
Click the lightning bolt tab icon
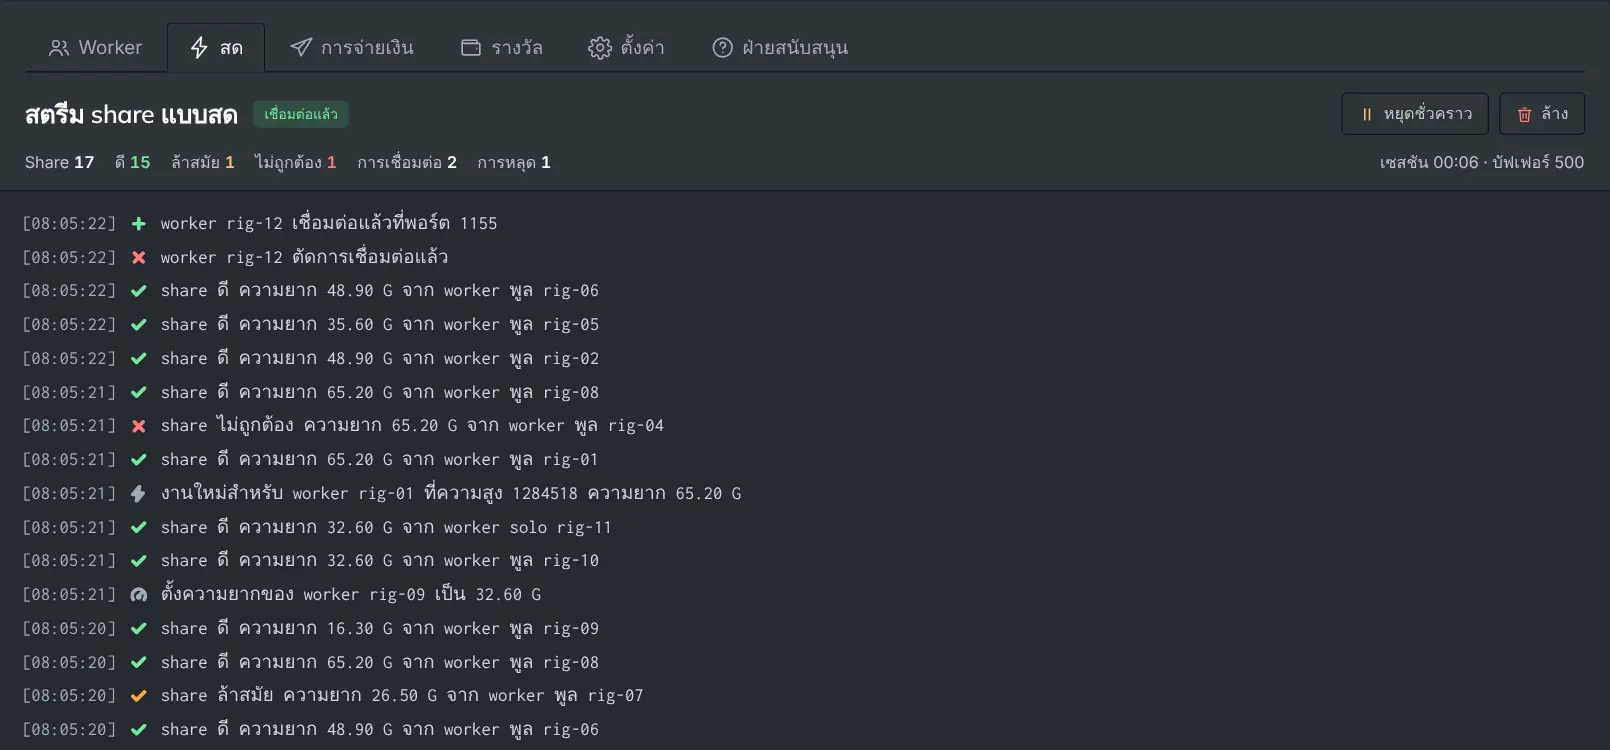click(x=199, y=48)
